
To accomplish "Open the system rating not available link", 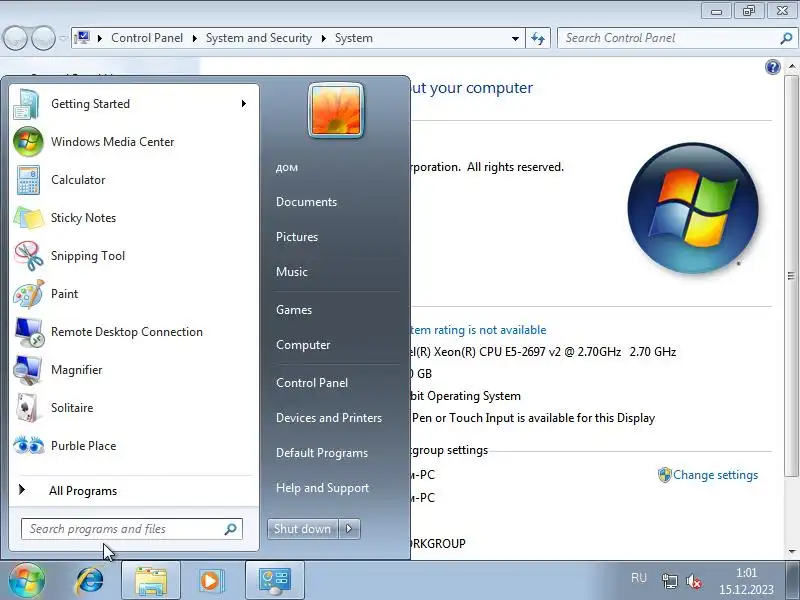I will click(478, 330).
